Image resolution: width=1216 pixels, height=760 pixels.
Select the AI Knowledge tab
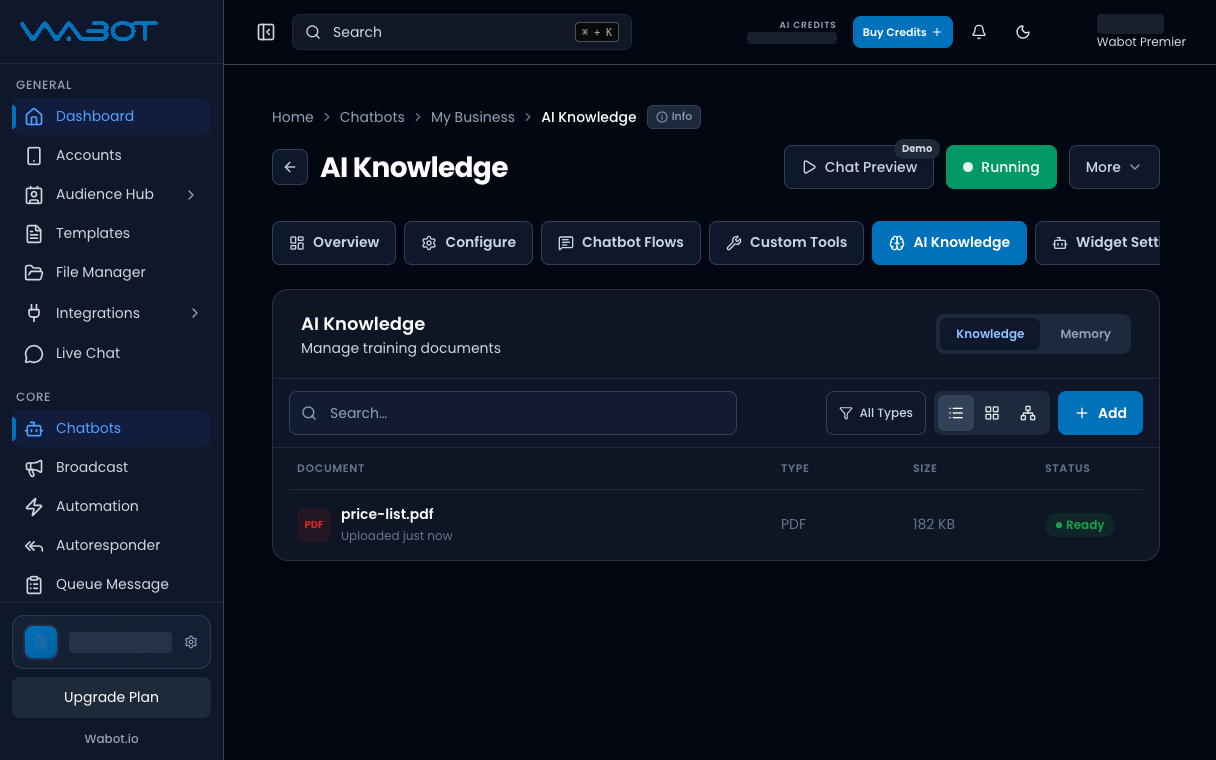click(949, 243)
